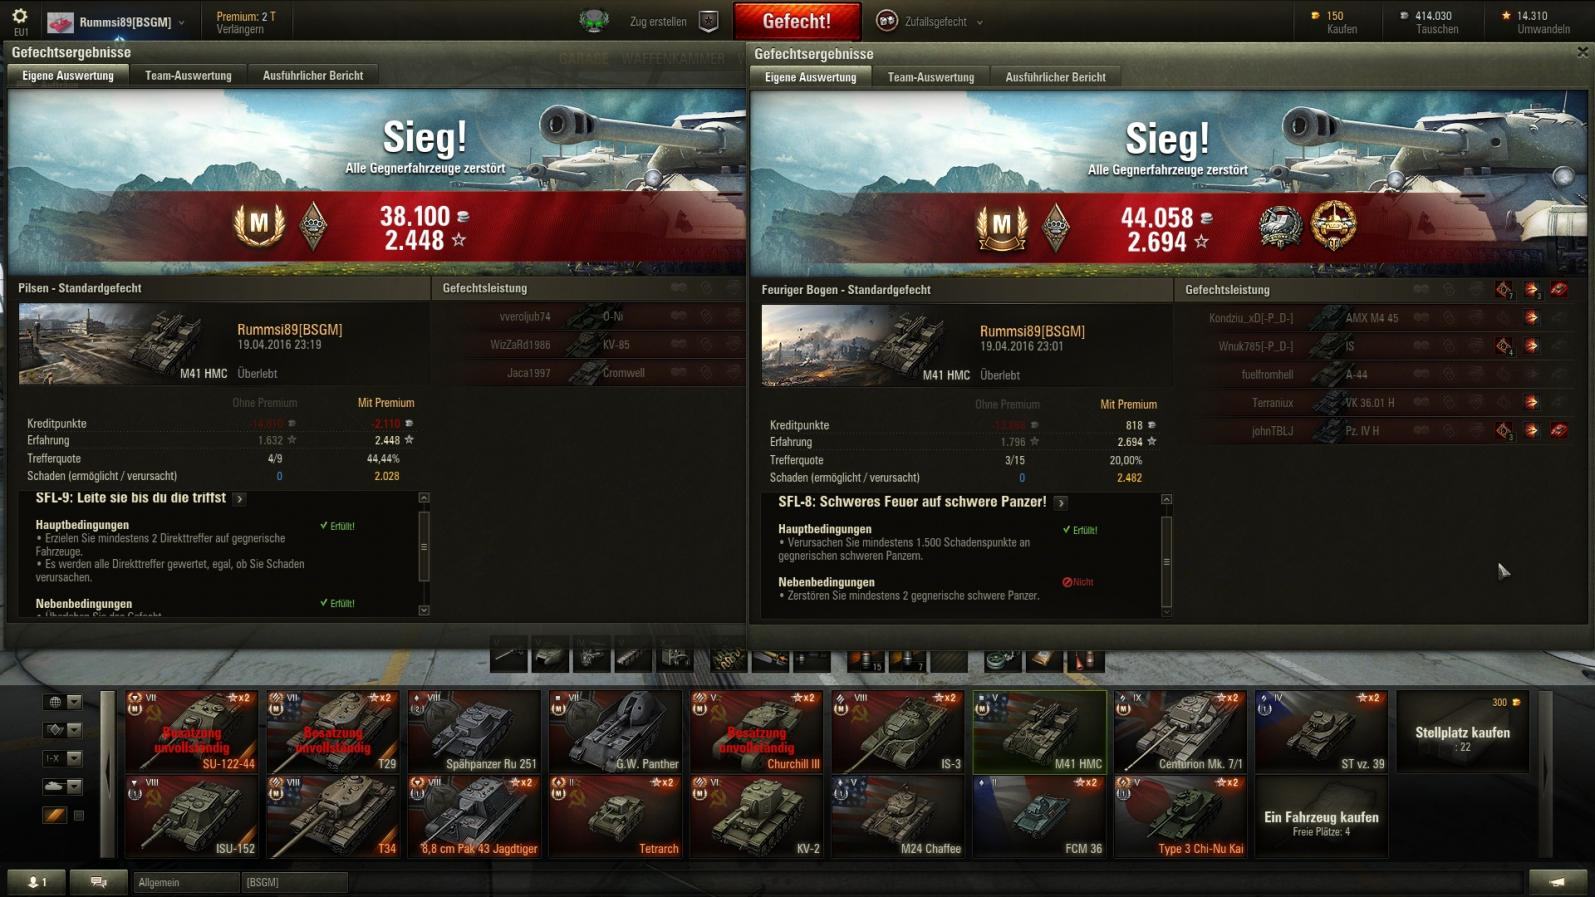Click the golden medal in right results
The height and width of the screenshot is (897, 1595).
(1334, 226)
